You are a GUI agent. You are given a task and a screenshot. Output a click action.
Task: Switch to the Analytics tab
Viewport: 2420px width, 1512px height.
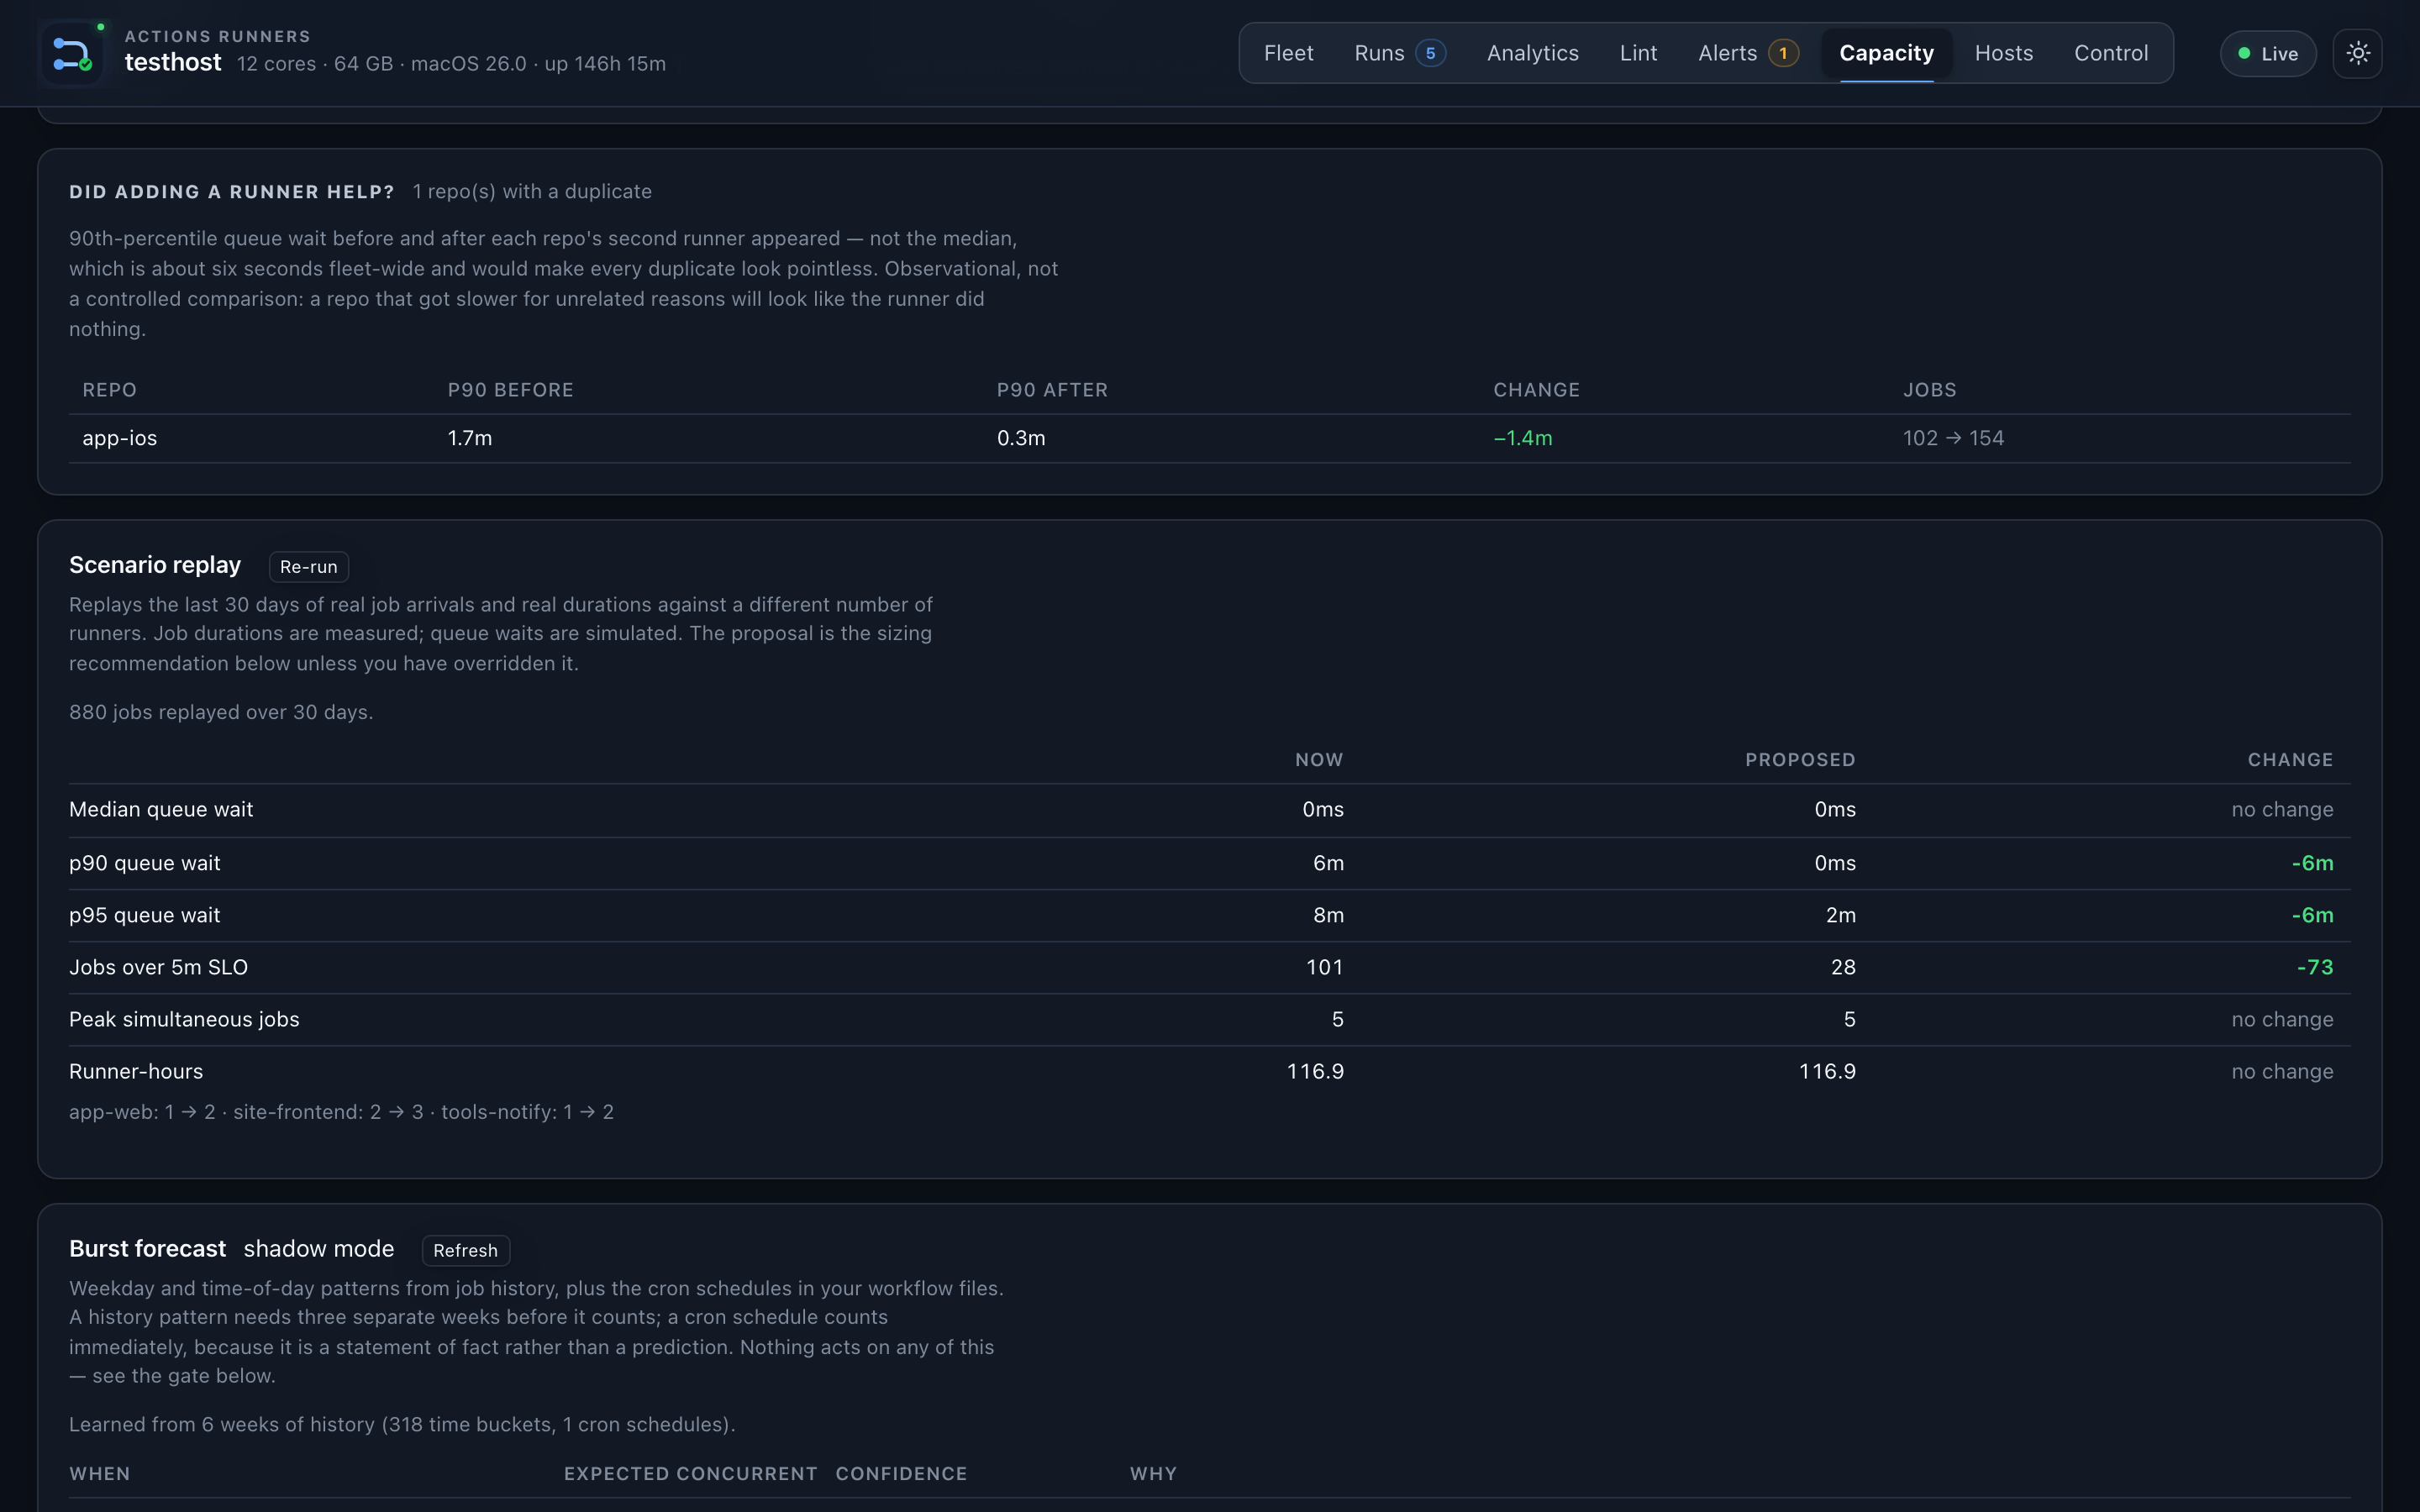tap(1532, 53)
